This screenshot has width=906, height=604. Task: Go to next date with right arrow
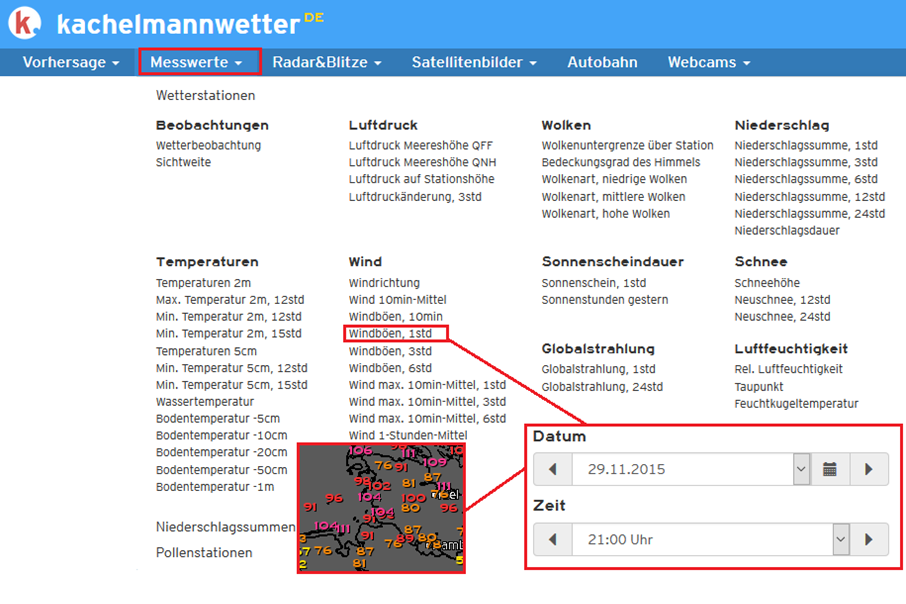coord(868,469)
